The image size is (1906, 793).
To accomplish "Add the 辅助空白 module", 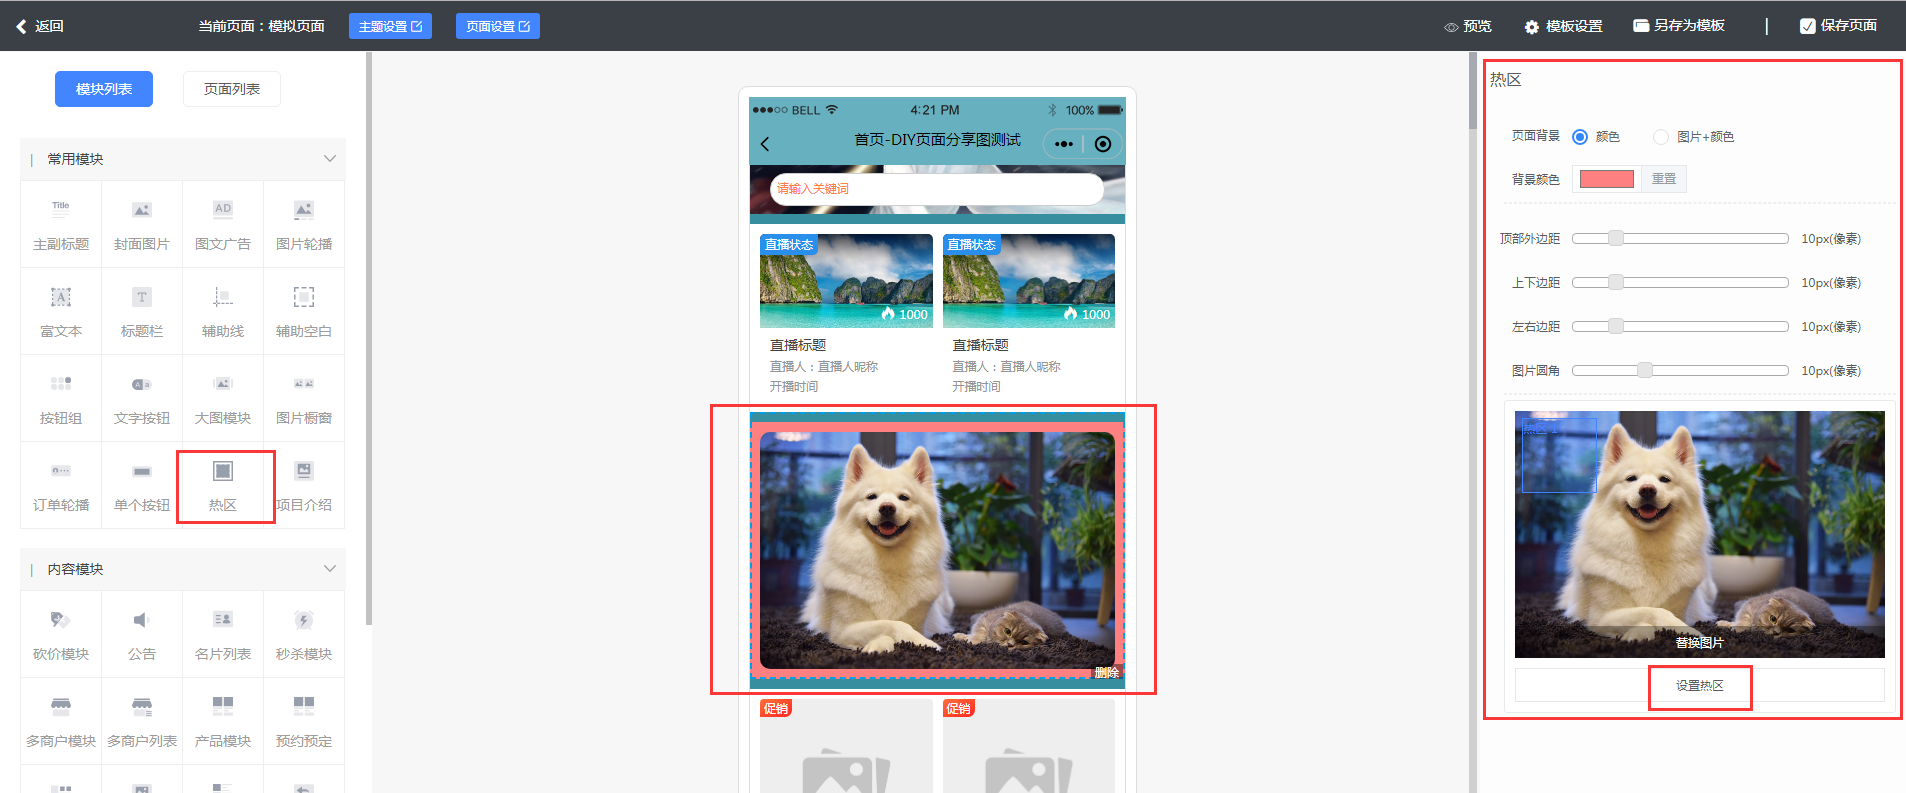I will tap(304, 311).
